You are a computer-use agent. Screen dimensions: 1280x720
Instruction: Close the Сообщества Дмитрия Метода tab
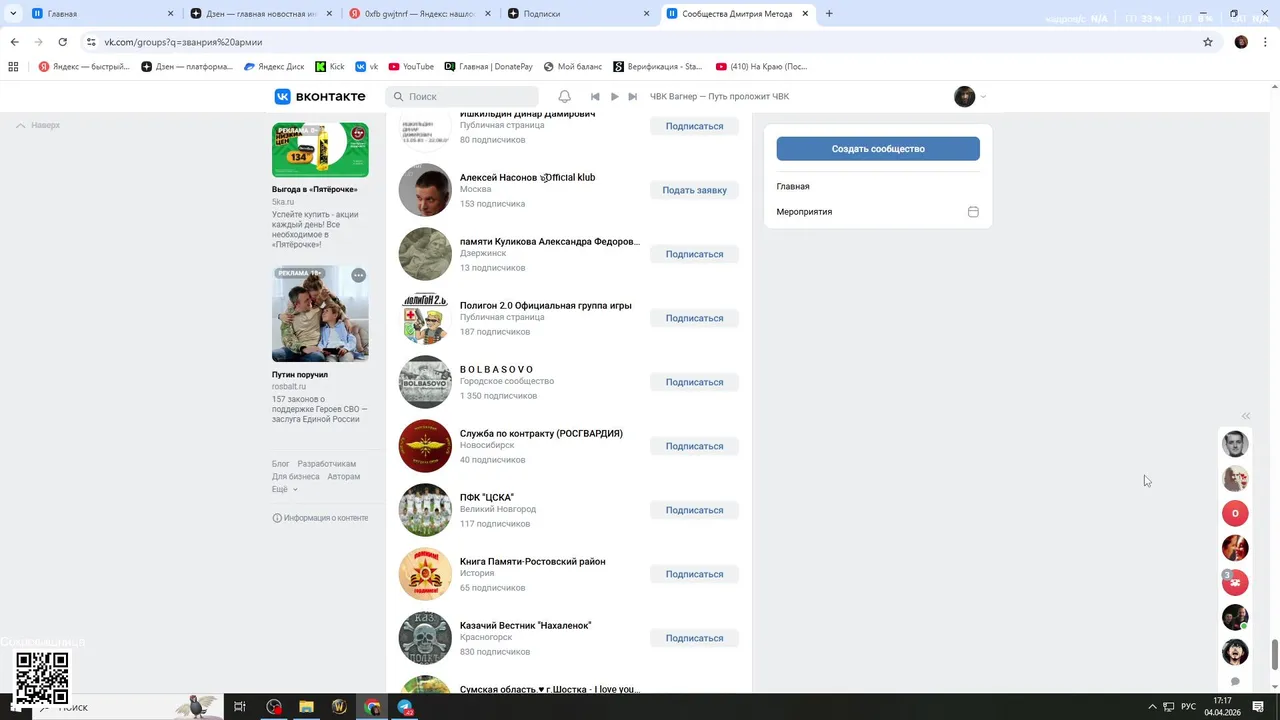[805, 14]
